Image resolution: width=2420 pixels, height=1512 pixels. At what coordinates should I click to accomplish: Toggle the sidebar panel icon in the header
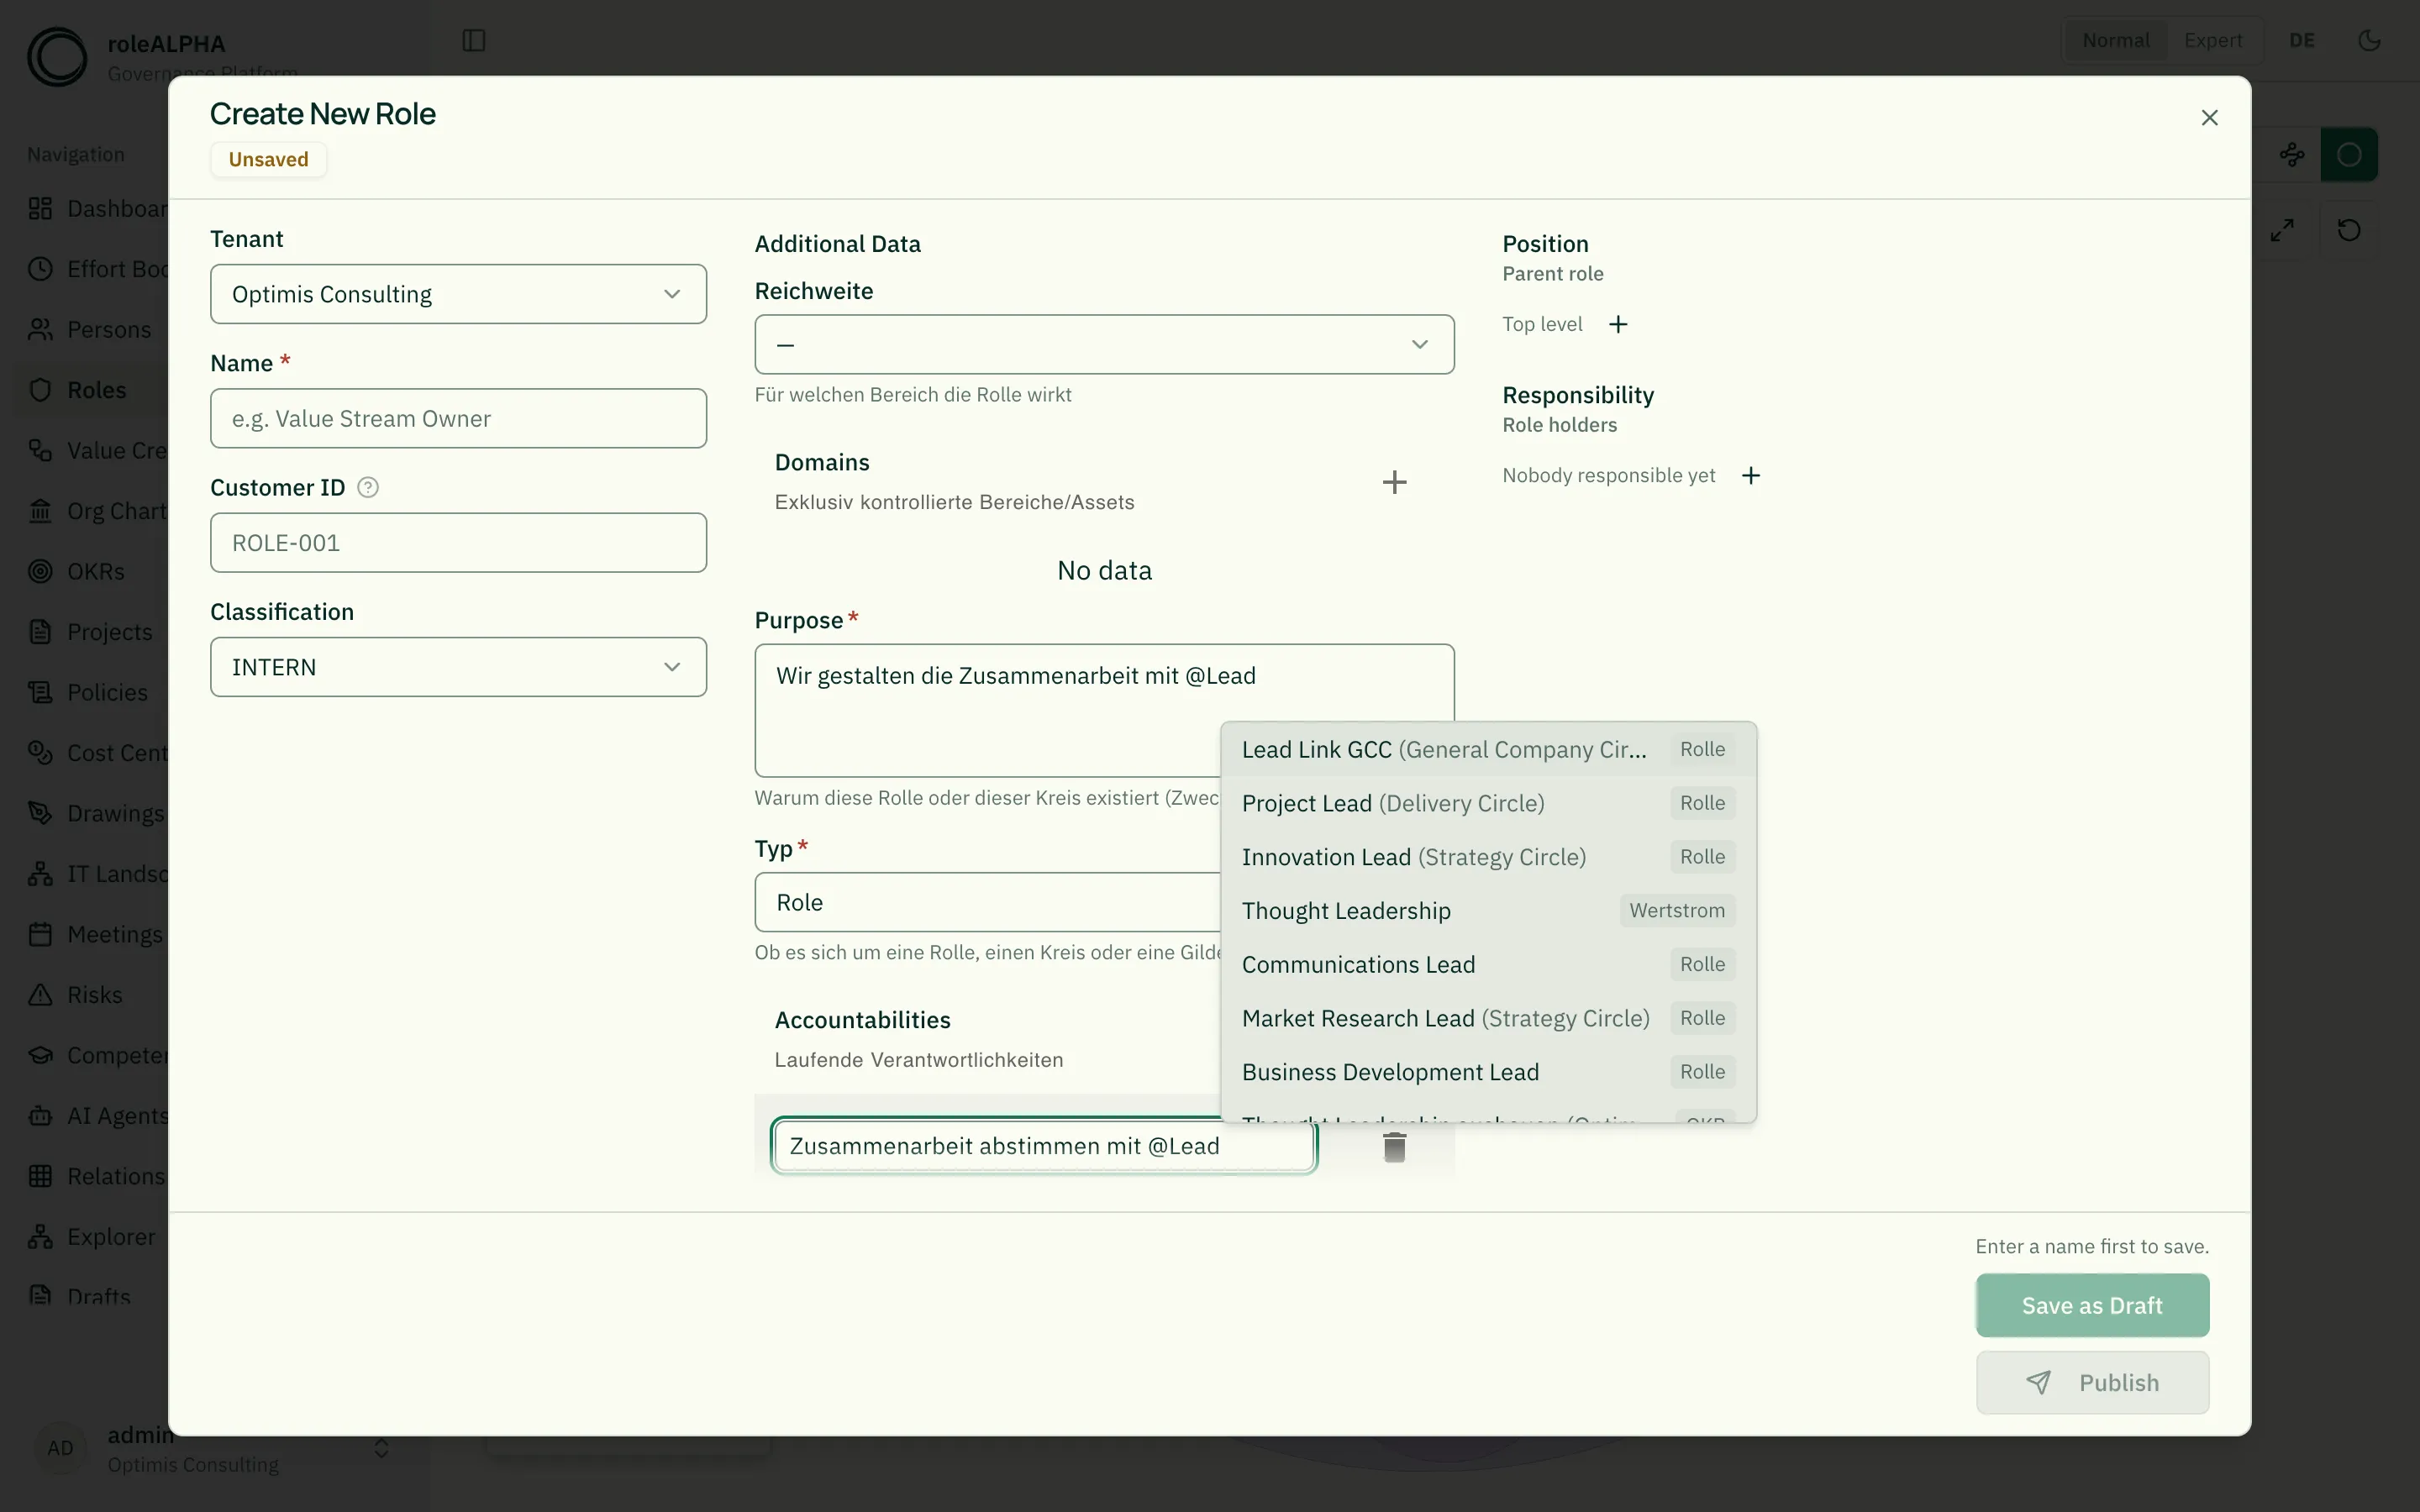(474, 40)
